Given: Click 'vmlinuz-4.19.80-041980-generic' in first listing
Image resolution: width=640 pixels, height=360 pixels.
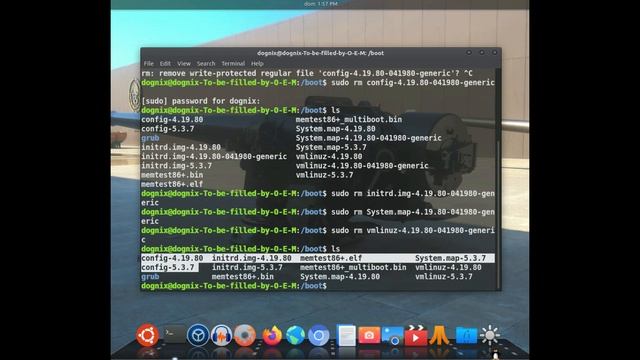Looking at the screenshot, I should (x=362, y=166).
